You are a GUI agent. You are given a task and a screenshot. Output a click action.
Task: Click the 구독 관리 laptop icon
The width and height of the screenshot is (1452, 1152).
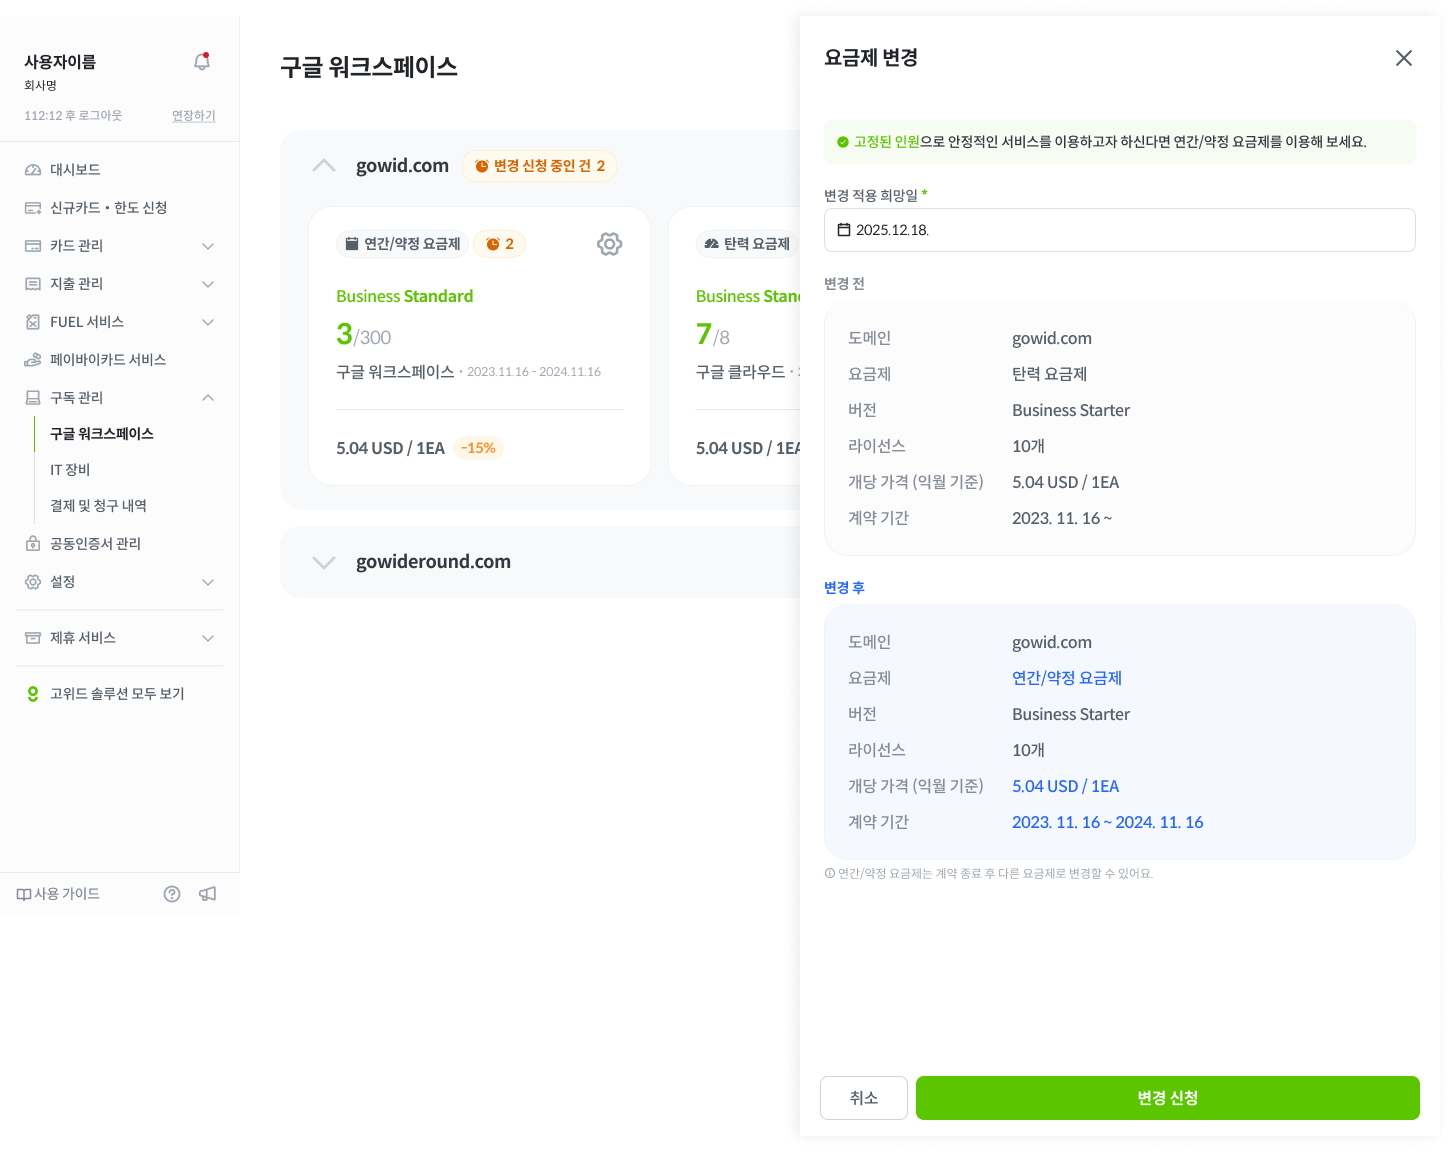coord(33,398)
